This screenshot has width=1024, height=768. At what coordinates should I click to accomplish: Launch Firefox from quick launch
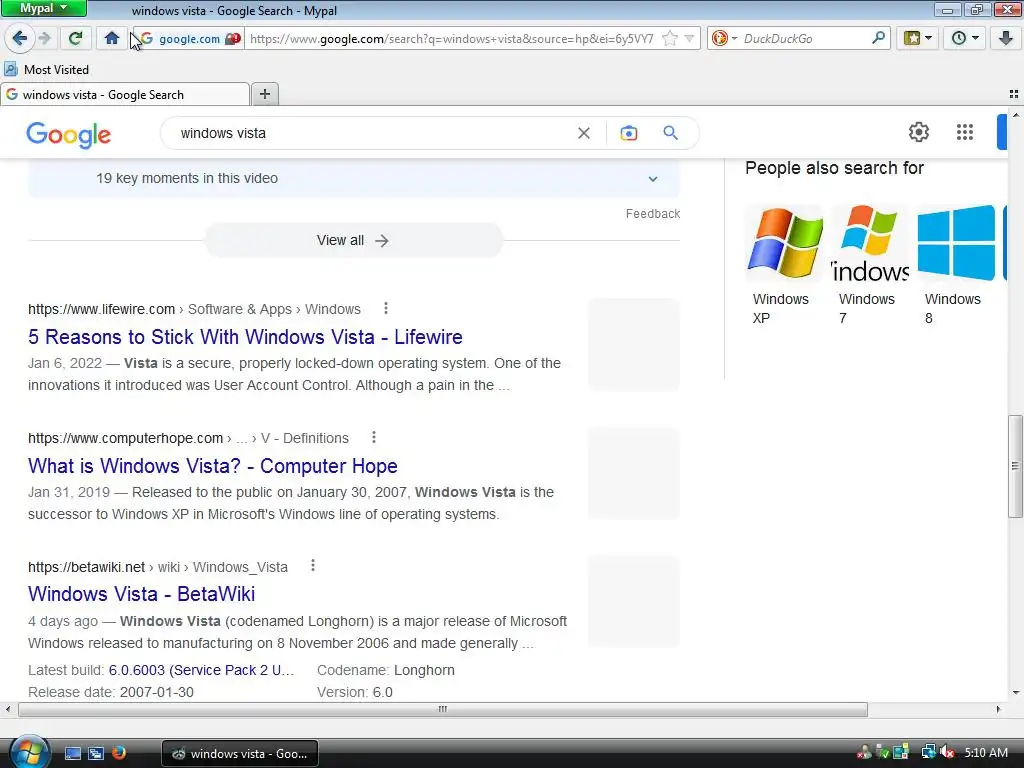pyautogui.click(x=118, y=753)
